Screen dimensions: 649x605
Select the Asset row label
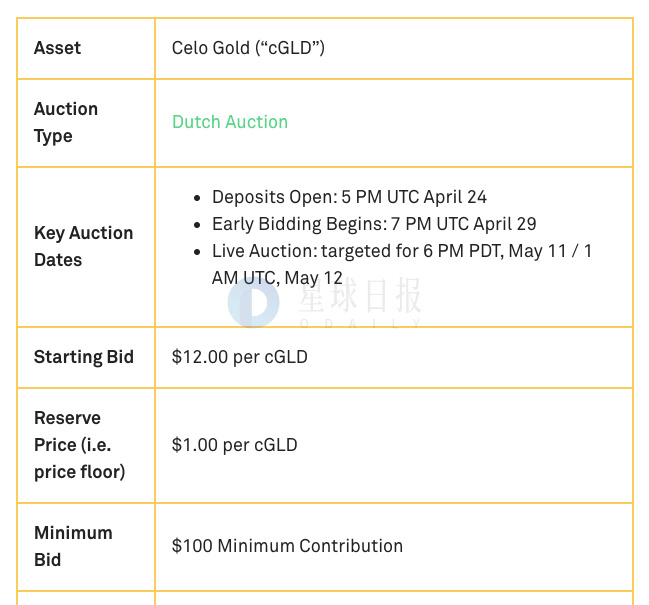57,48
